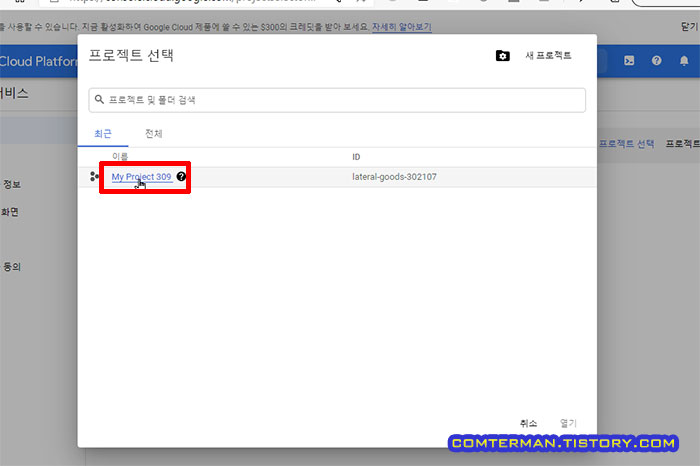This screenshot has width=700, height=466.
Task: Click the project icon left of My Project 309
Action: pyautogui.click(x=94, y=177)
